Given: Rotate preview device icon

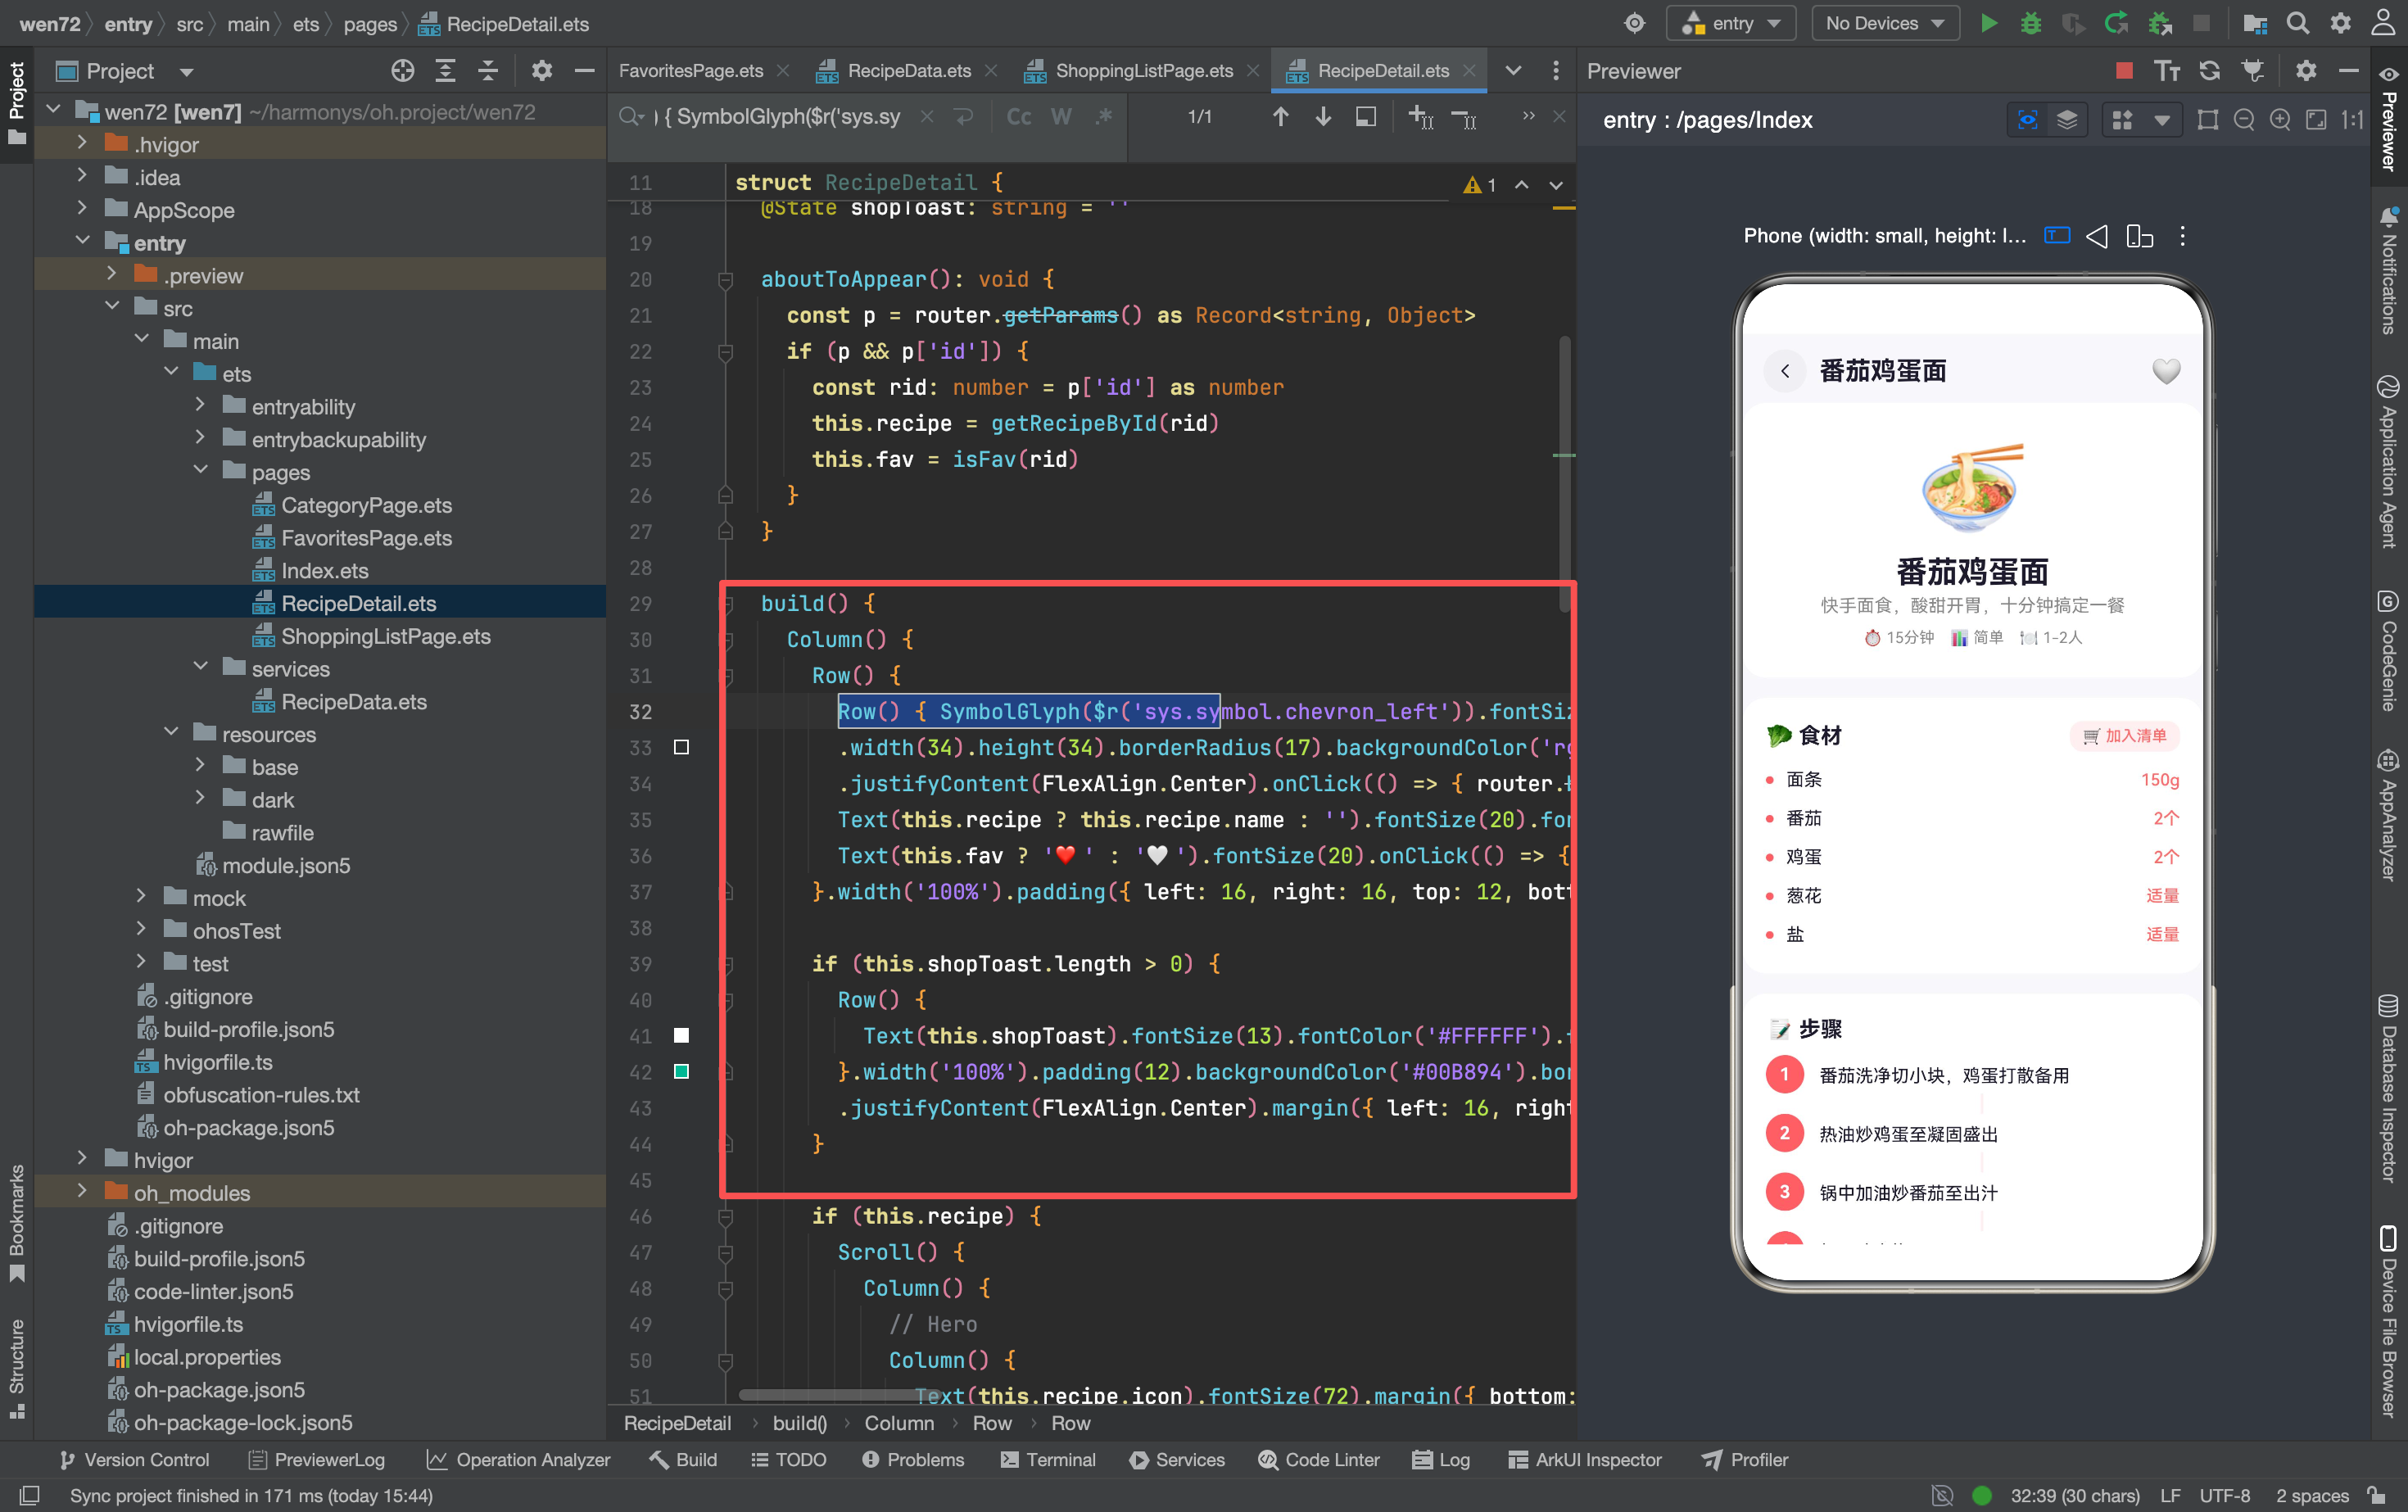Looking at the screenshot, I should [x=2139, y=236].
